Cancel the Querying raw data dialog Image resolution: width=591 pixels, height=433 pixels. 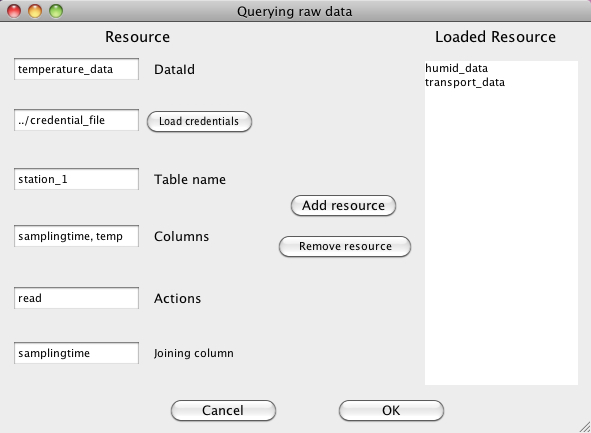223,410
